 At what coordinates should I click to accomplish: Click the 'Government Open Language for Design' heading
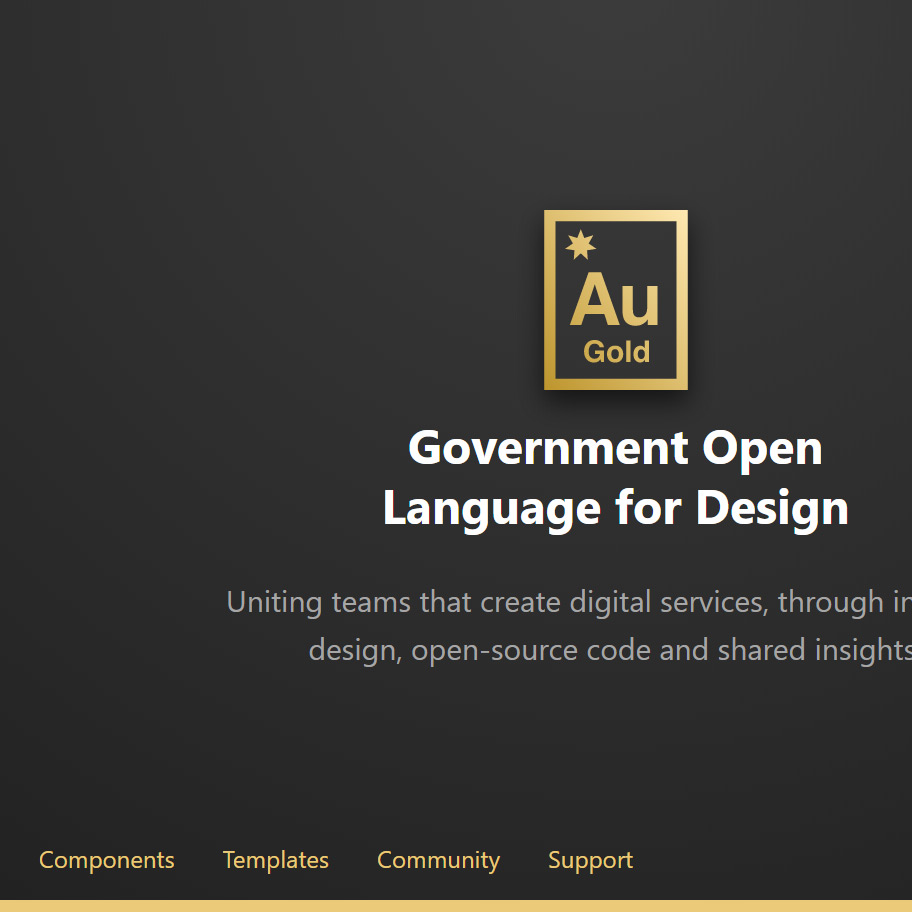[615, 478]
